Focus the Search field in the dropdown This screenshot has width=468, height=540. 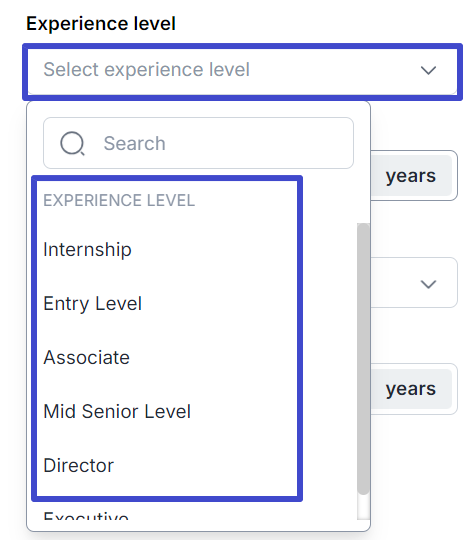pos(198,143)
